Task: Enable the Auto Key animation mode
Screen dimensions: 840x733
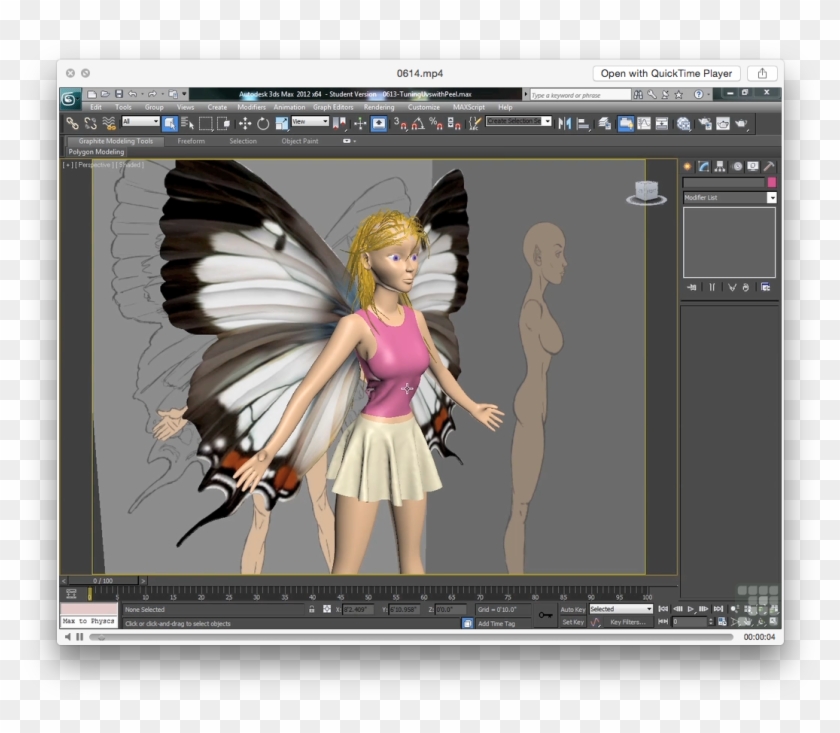Action: 574,608
